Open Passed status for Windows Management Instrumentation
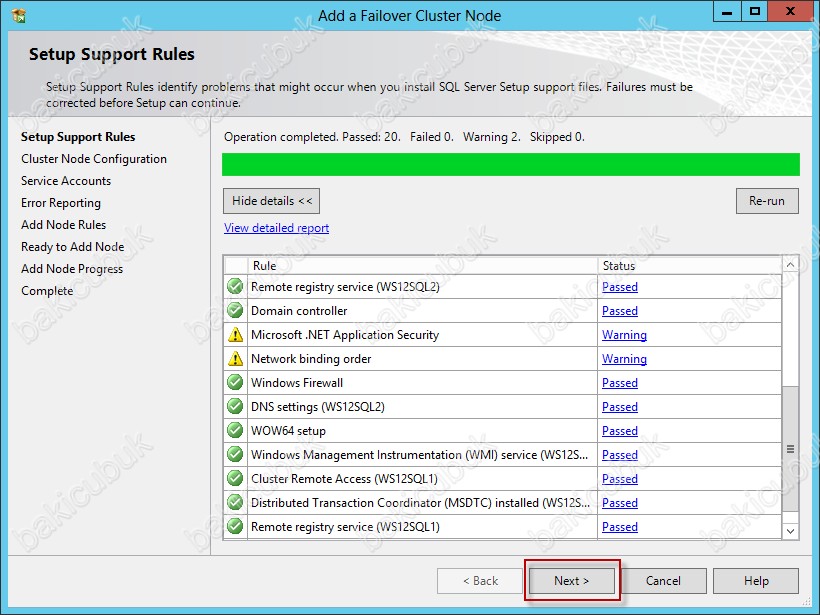This screenshot has height=615, width=820. pyautogui.click(x=620, y=455)
